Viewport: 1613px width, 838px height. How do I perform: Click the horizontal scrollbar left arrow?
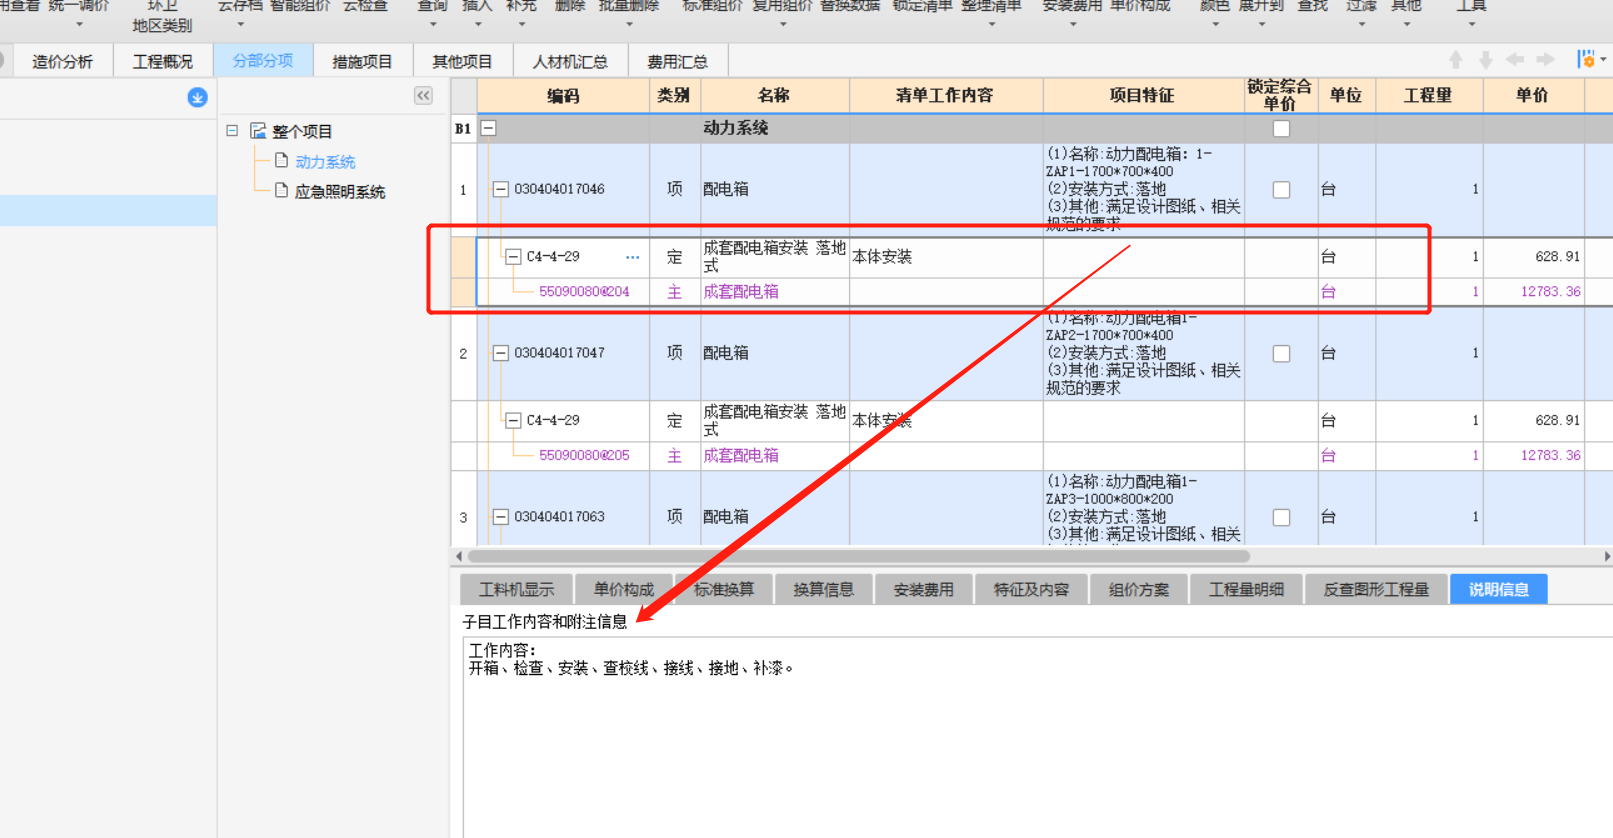[x=459, y=556]
